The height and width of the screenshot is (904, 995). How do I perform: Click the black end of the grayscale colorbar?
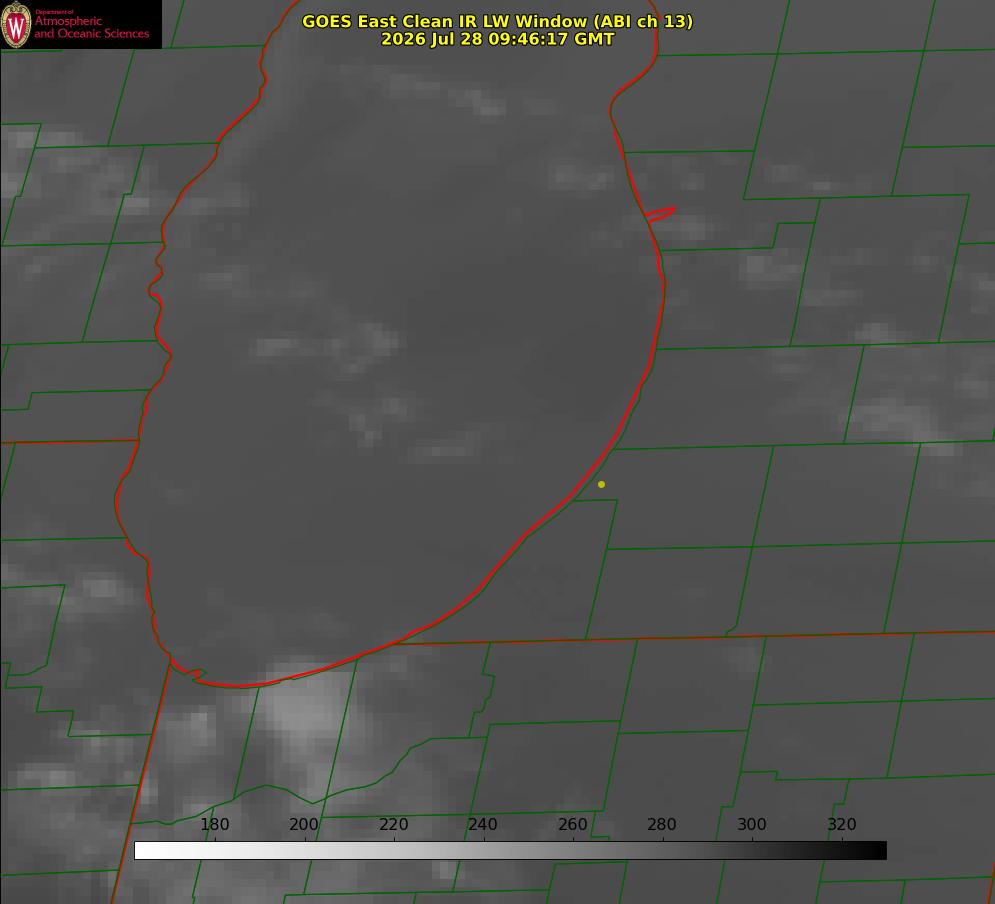pos(874,850)
